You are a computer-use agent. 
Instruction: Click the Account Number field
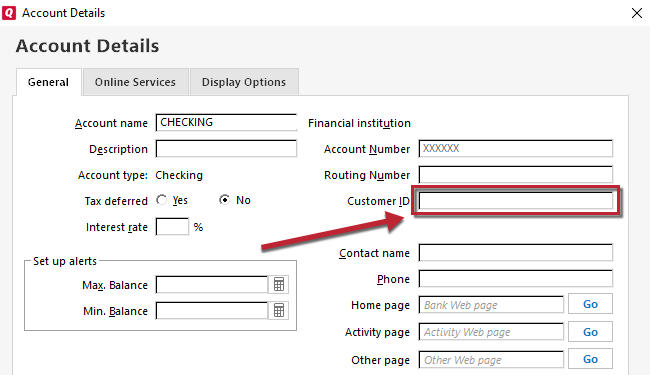[516, 148]
